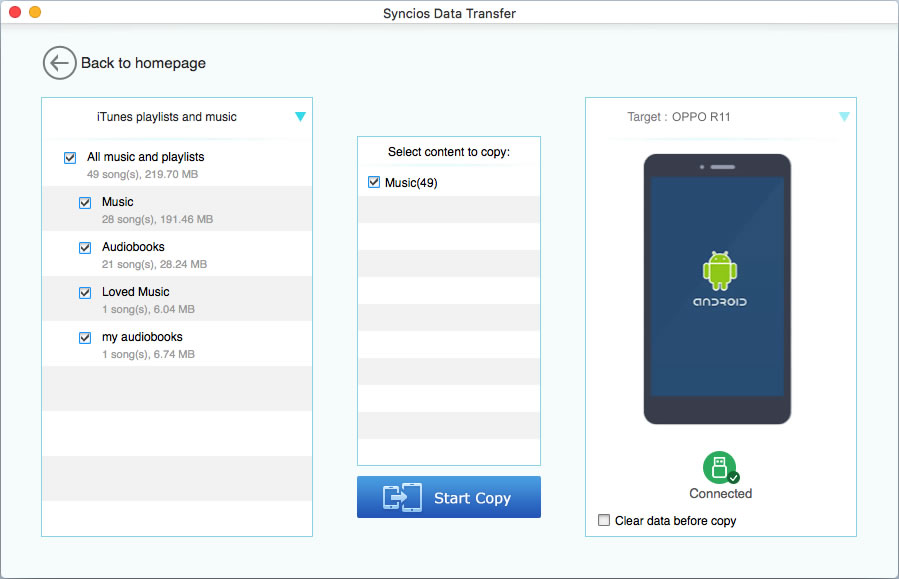Image resolution: width=899 pixels, height=579 pixels.
Task: Uncheck All music and playlists checkbox
Action: [70, 158]
